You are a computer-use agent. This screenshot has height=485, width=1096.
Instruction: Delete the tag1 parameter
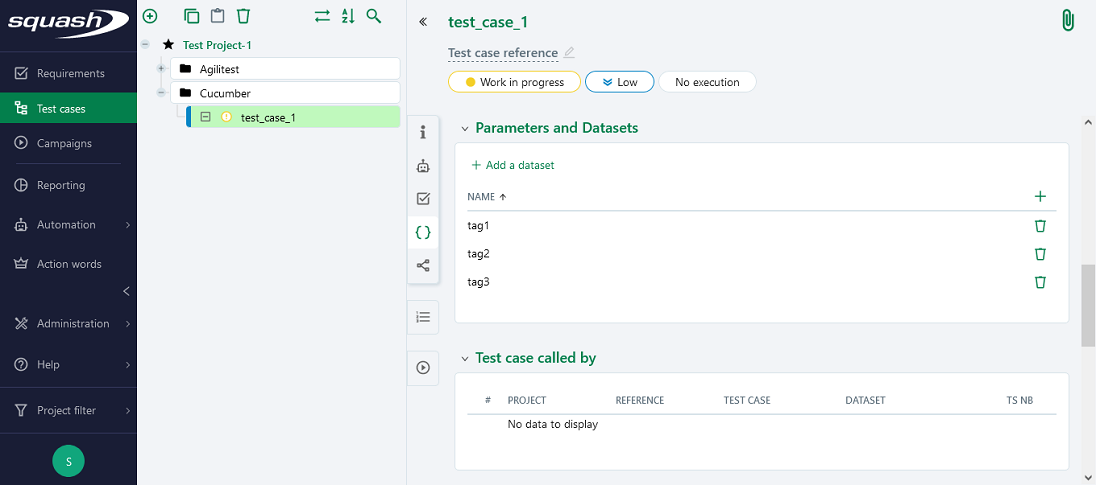(x=1040, y=226)
